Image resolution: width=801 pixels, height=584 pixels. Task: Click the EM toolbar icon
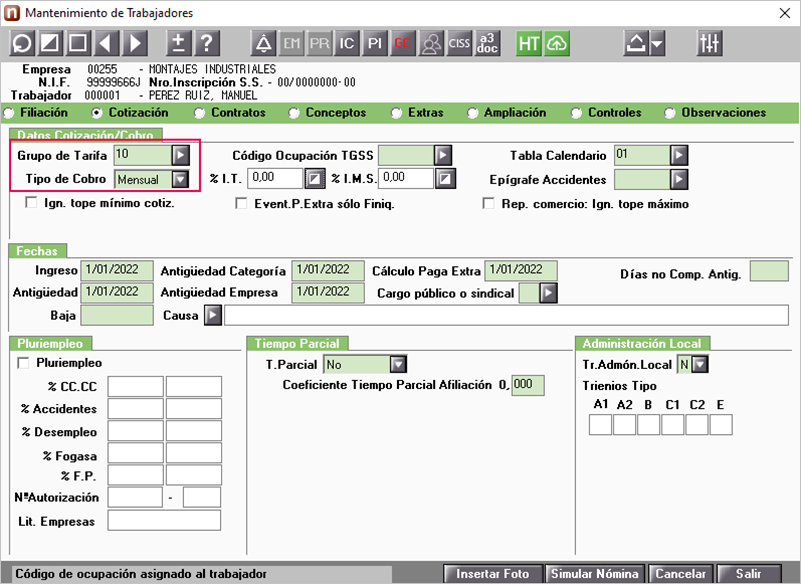point(292,43)
